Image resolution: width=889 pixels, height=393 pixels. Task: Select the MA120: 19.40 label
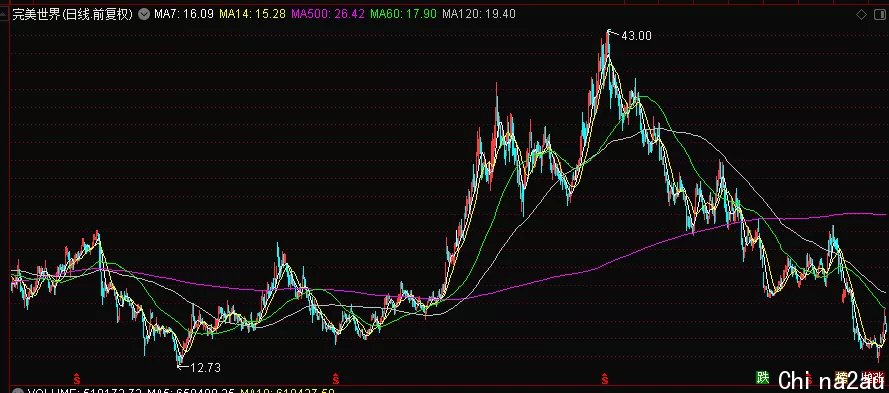[x=479, y=14]
